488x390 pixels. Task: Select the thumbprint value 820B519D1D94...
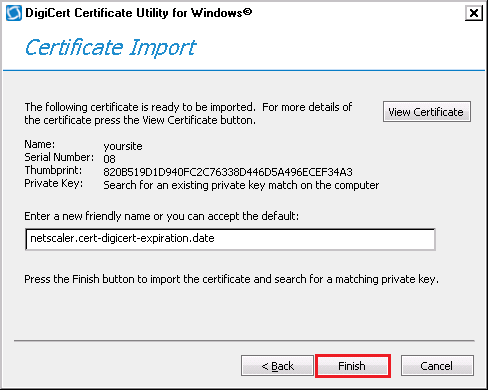(x=228, y=172)
